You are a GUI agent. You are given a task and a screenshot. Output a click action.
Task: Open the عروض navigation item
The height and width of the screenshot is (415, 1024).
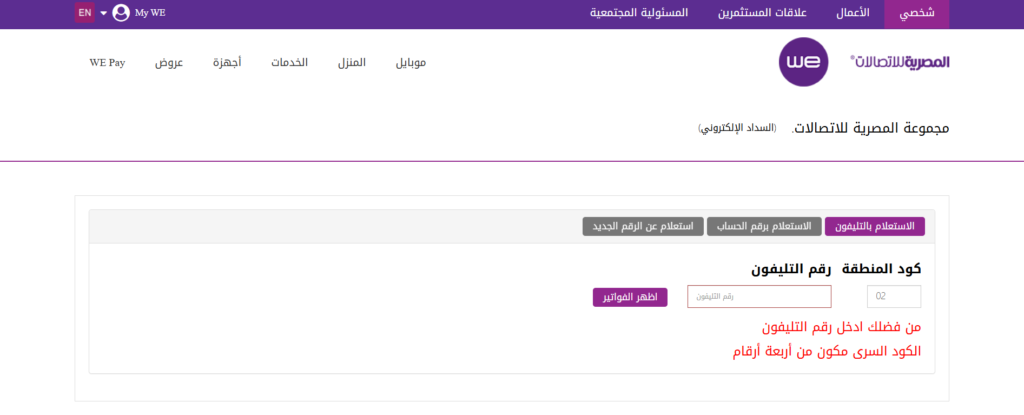pos(169,63)
